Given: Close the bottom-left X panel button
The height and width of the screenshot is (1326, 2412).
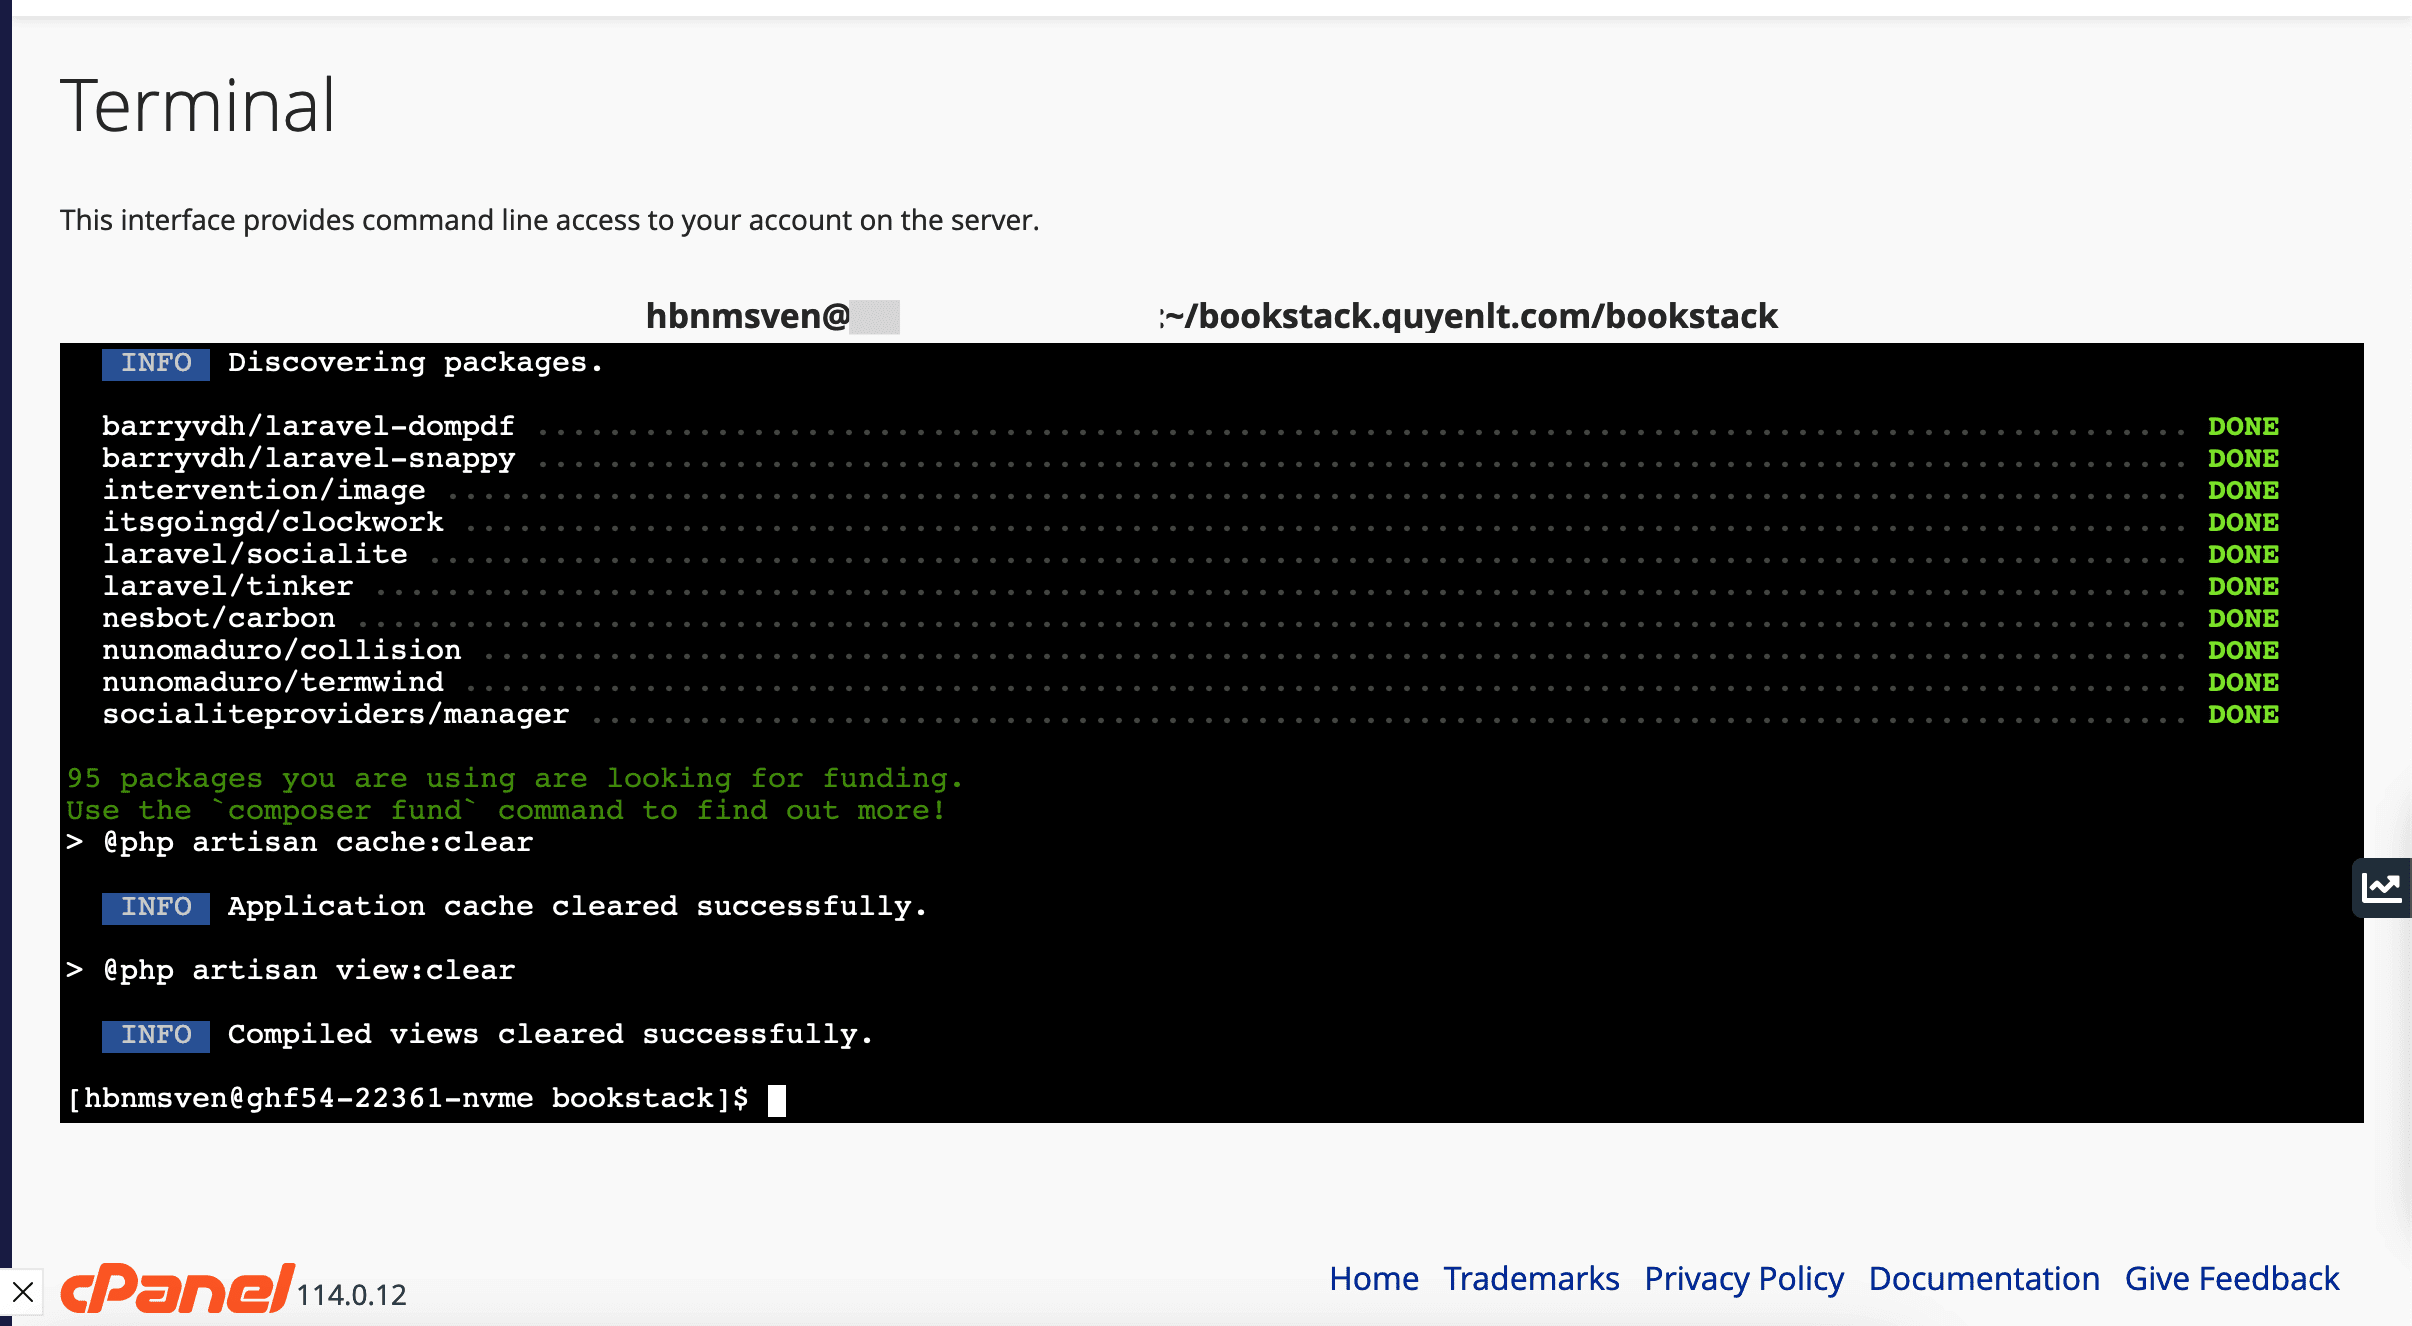Looking at the screenshot, I should [x=23, y=1292].
